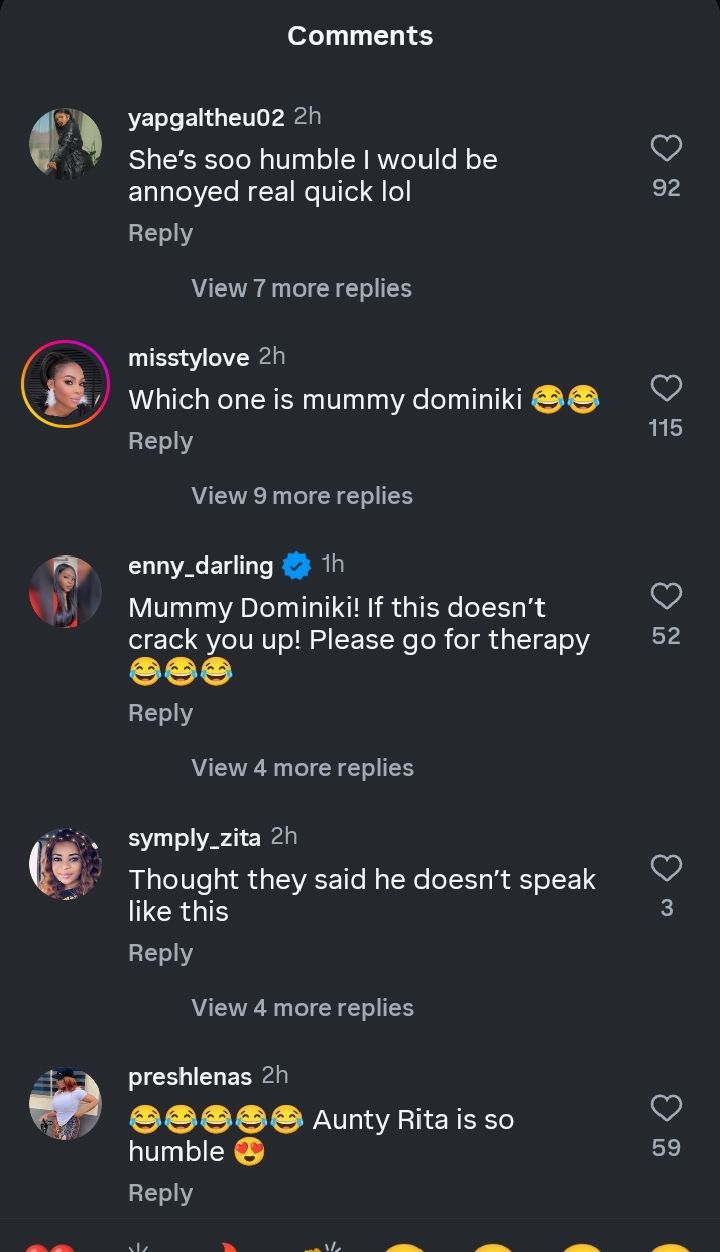Expand 'View 7 more replies'
This screenshot has width=720, height=1252.
click(301, 289)
